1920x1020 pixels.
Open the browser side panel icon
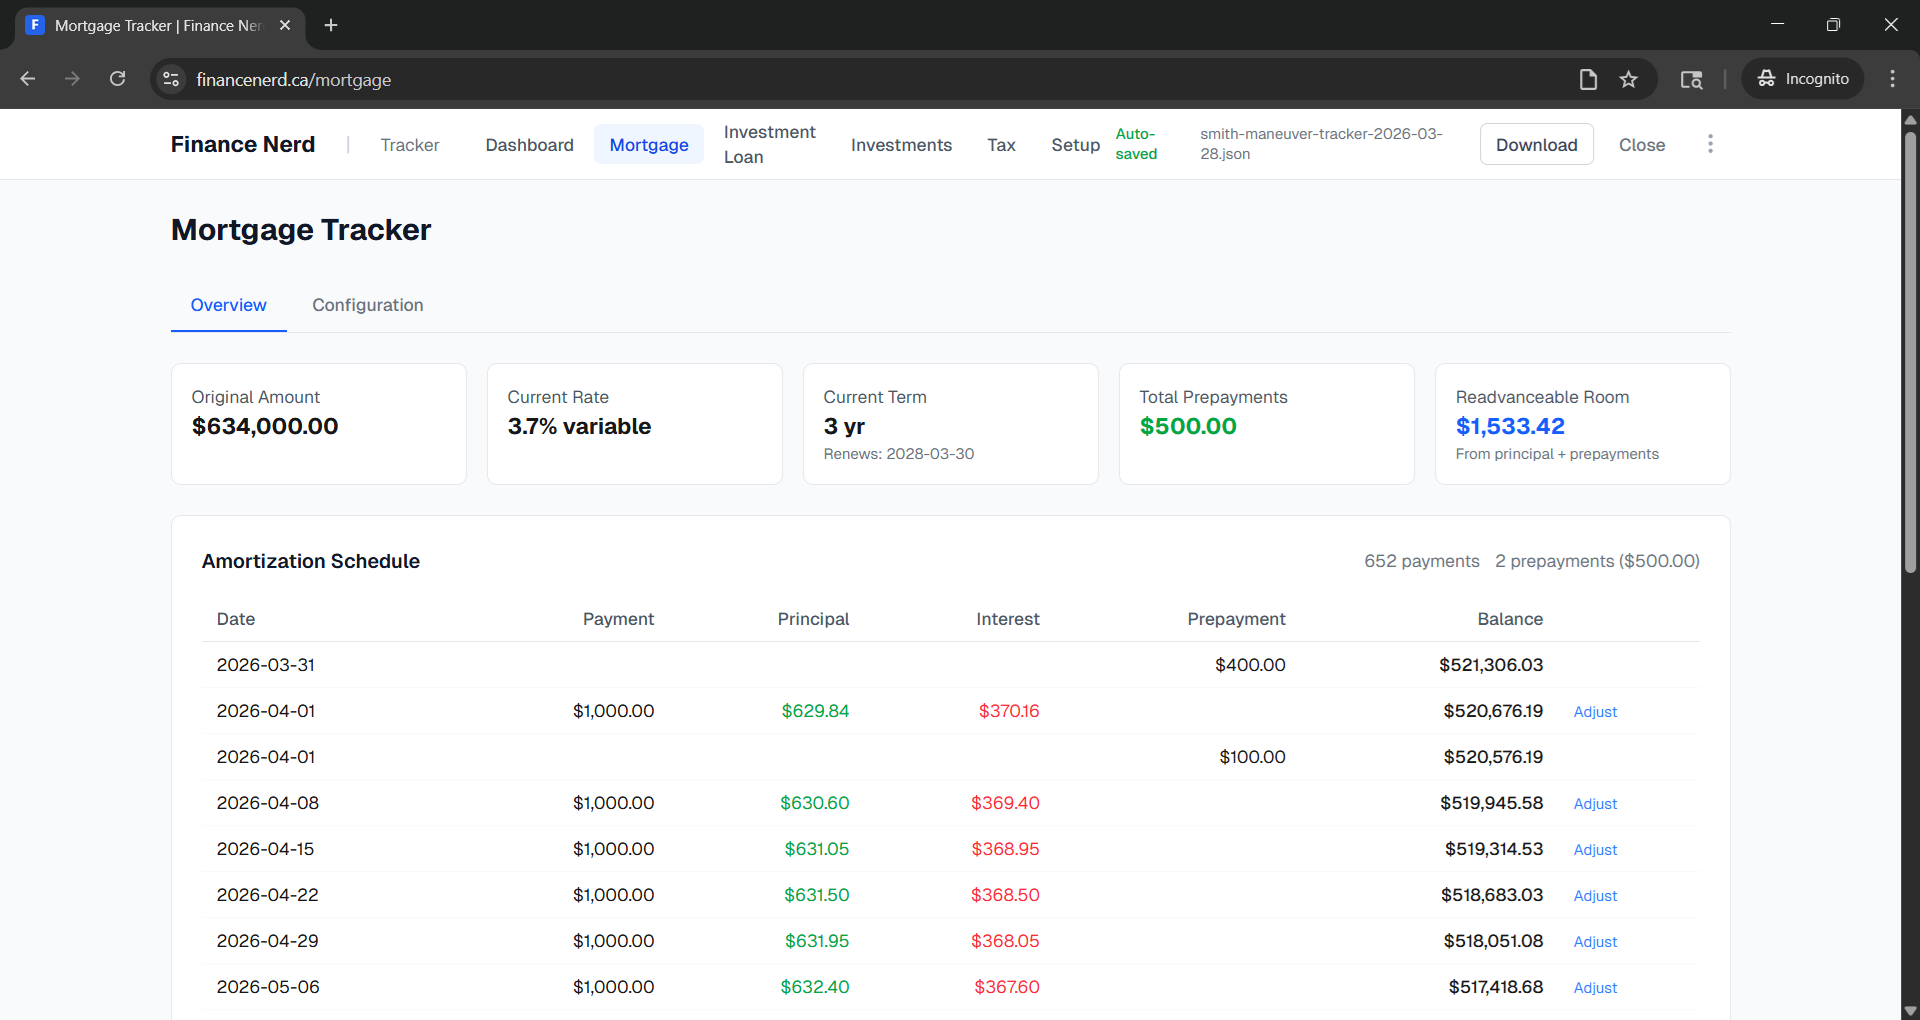coord(1692,79)
